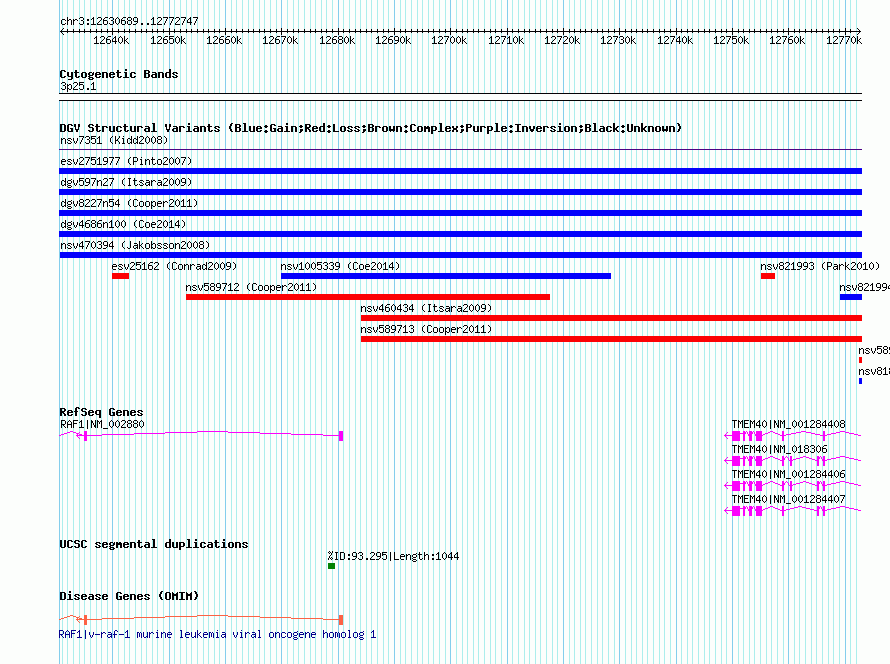This screenshot has width=890, height=664.
Task: Click the nsv7351 (Kidd2008) thin inversion line
Action: pyautogui.click(x=460, y=149)
